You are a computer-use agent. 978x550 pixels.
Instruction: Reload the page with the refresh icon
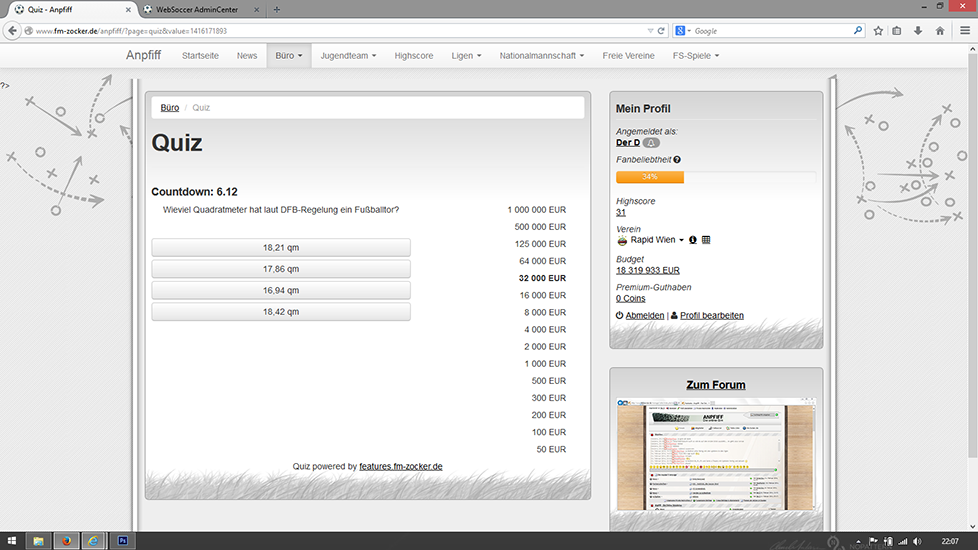click(661, 31)
